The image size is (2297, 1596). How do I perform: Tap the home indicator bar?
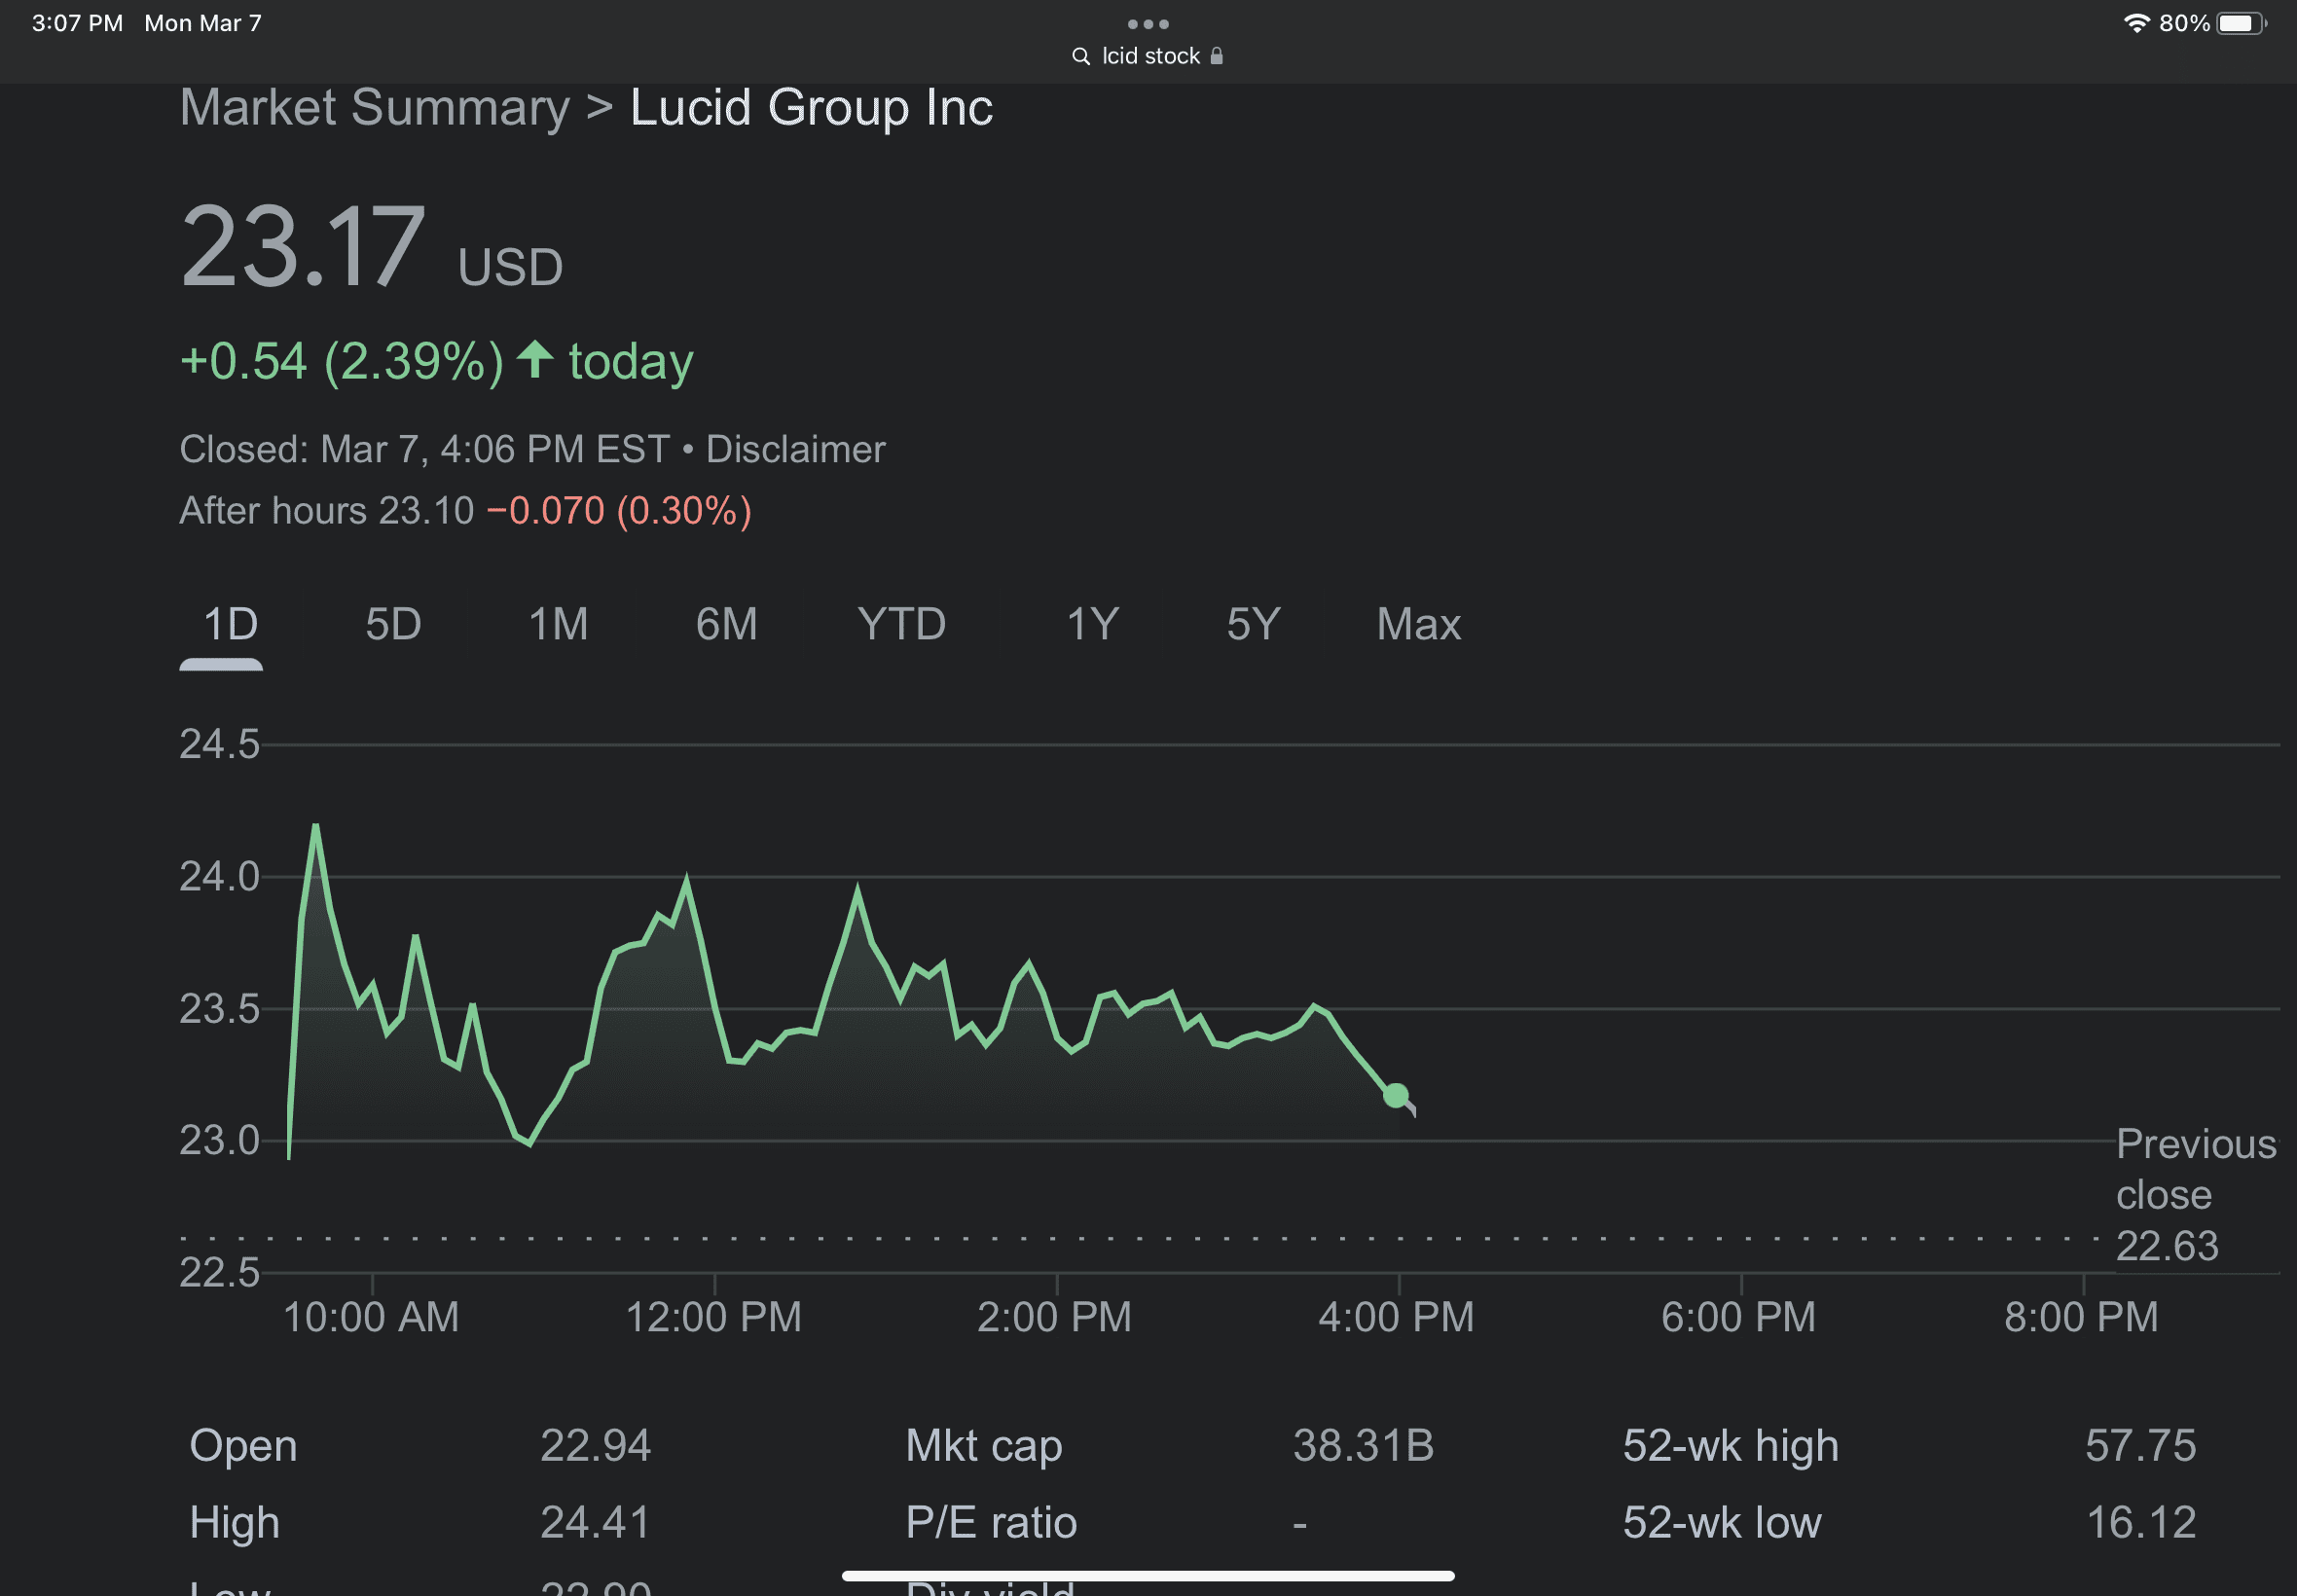pyautogui.click(x=1148, y=1576)
